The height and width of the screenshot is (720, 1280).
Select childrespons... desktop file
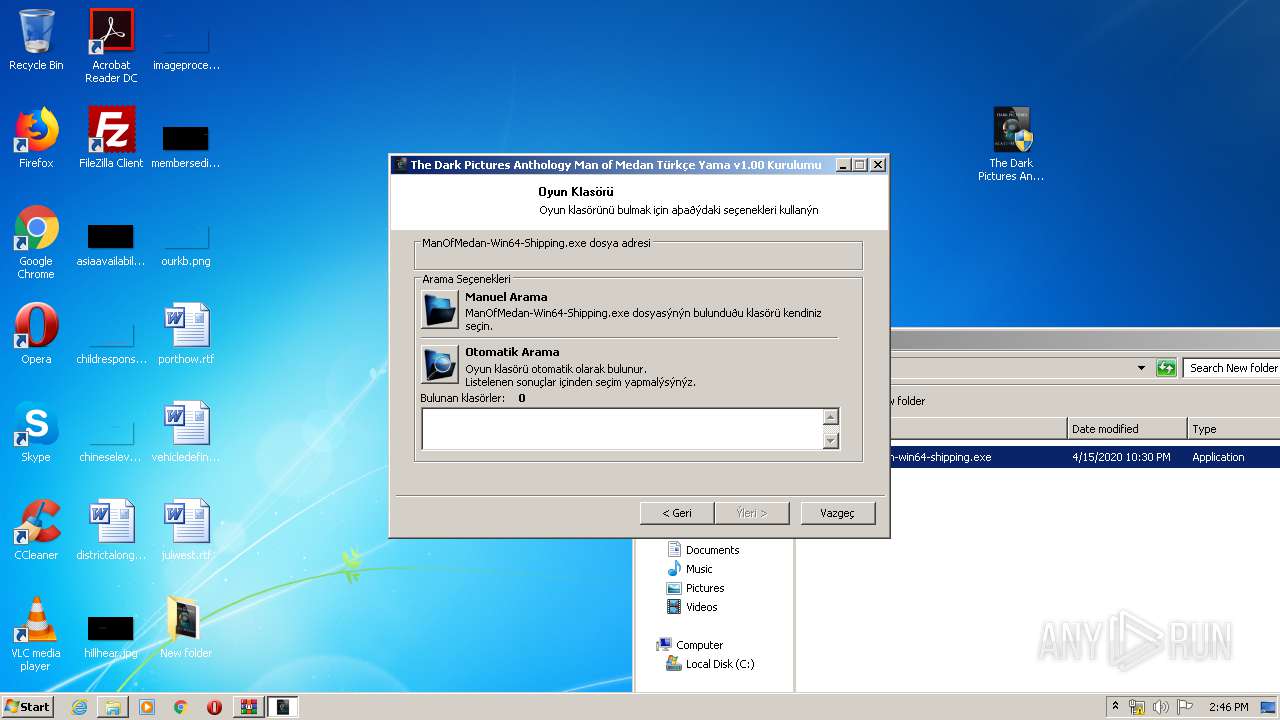pyautogui.click(x=111, y=340)
